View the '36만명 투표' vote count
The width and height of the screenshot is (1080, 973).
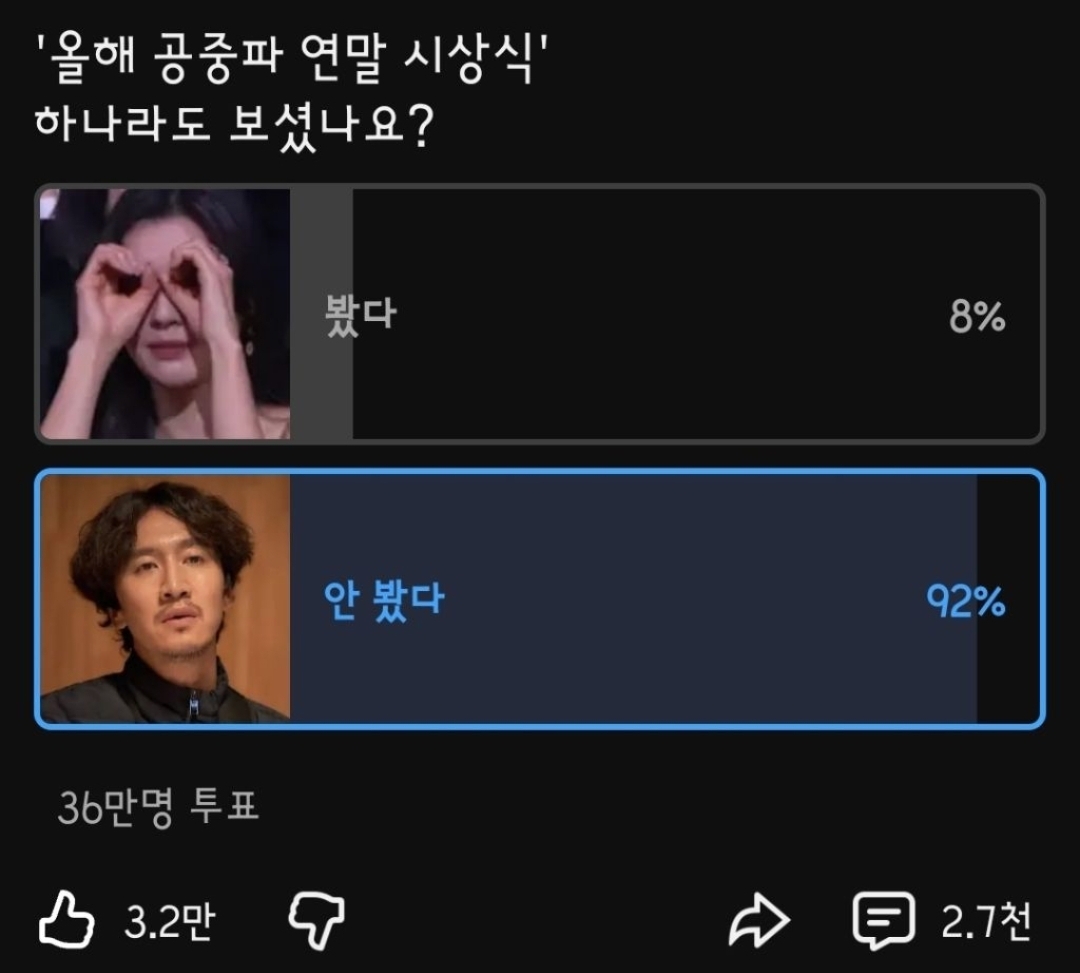tap(158, 806)
